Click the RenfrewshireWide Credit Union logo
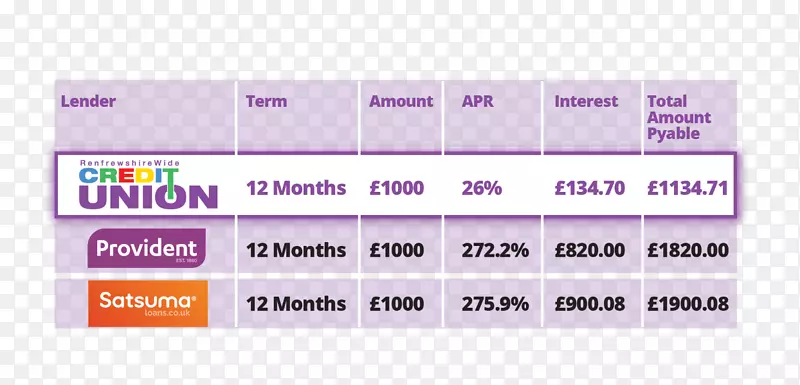Viewport: 800px width, 385px height. tap(148, 184)
